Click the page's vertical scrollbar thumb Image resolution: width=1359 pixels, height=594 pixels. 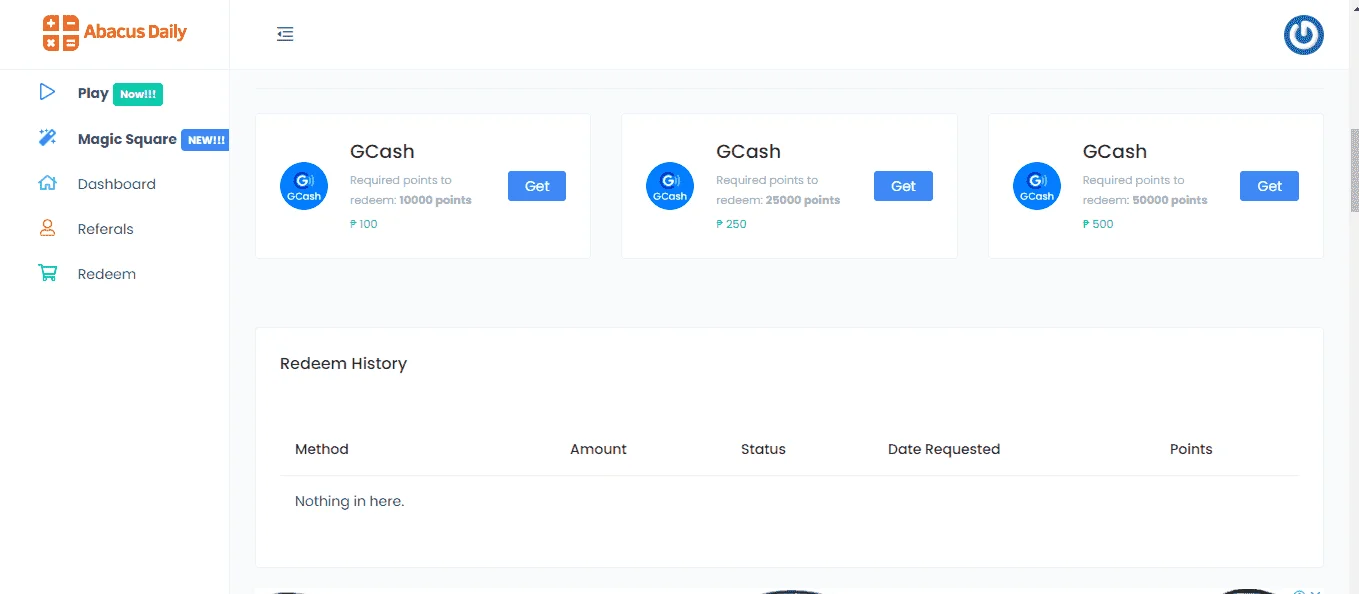tap(1354, 170)
